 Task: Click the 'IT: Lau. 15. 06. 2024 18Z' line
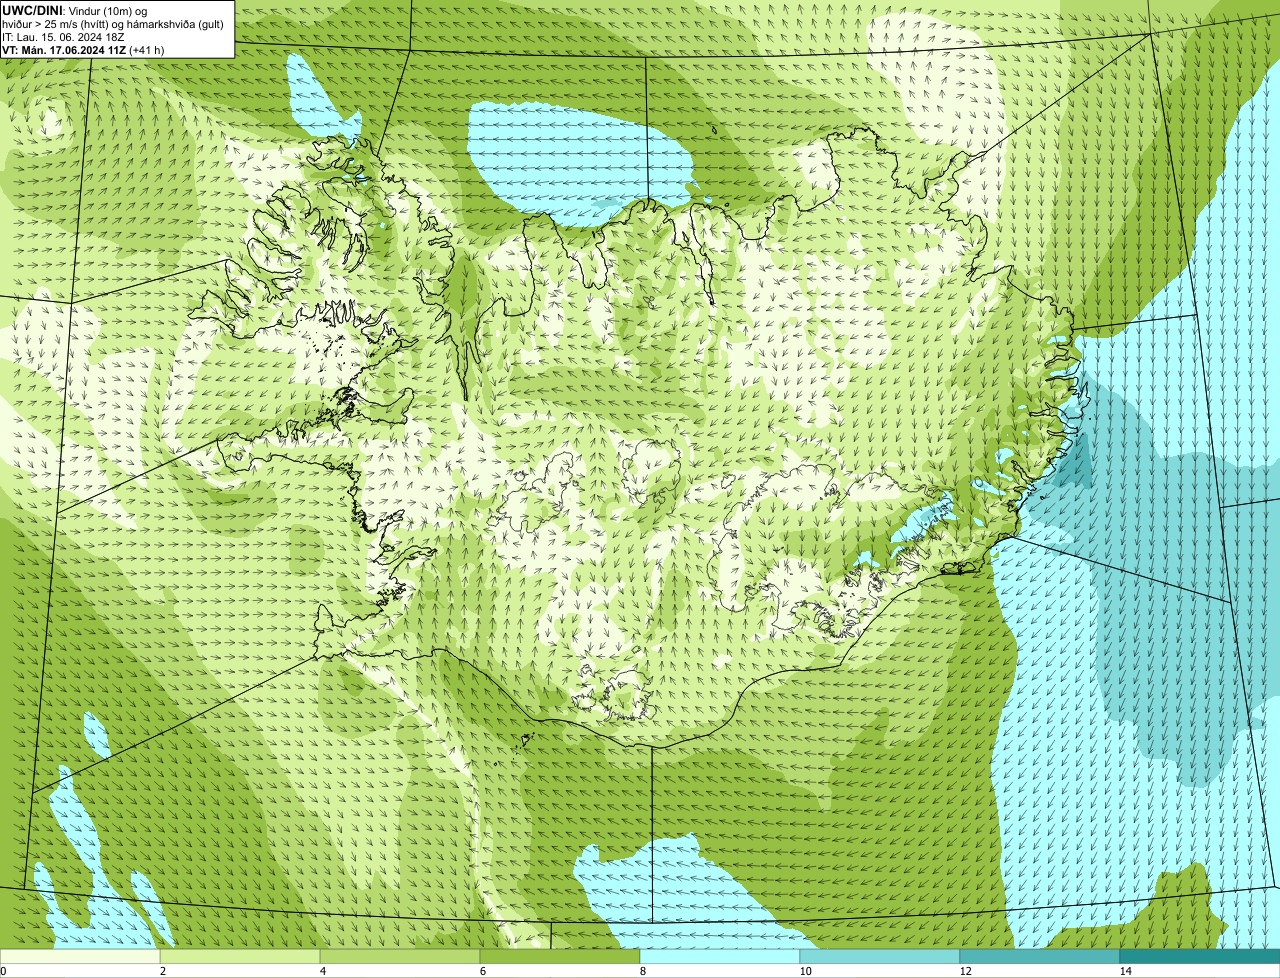click(63, 36)
